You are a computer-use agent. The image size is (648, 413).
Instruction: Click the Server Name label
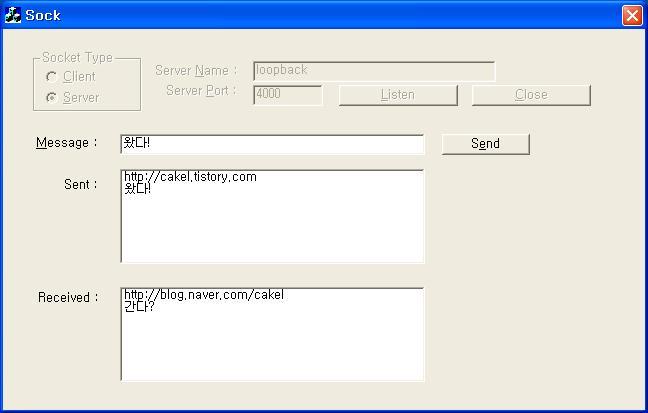pos(196,71)
